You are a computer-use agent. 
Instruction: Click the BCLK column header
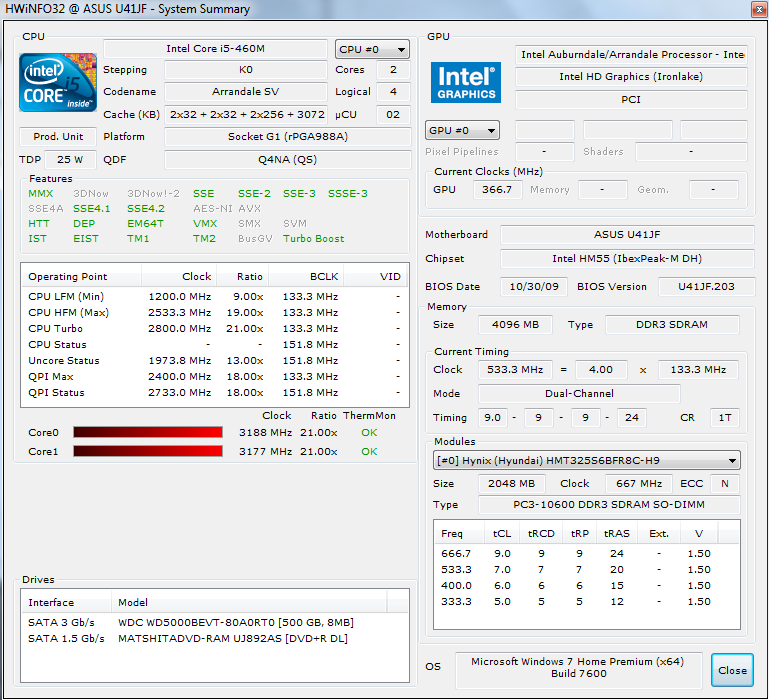(x=306, y=276)
